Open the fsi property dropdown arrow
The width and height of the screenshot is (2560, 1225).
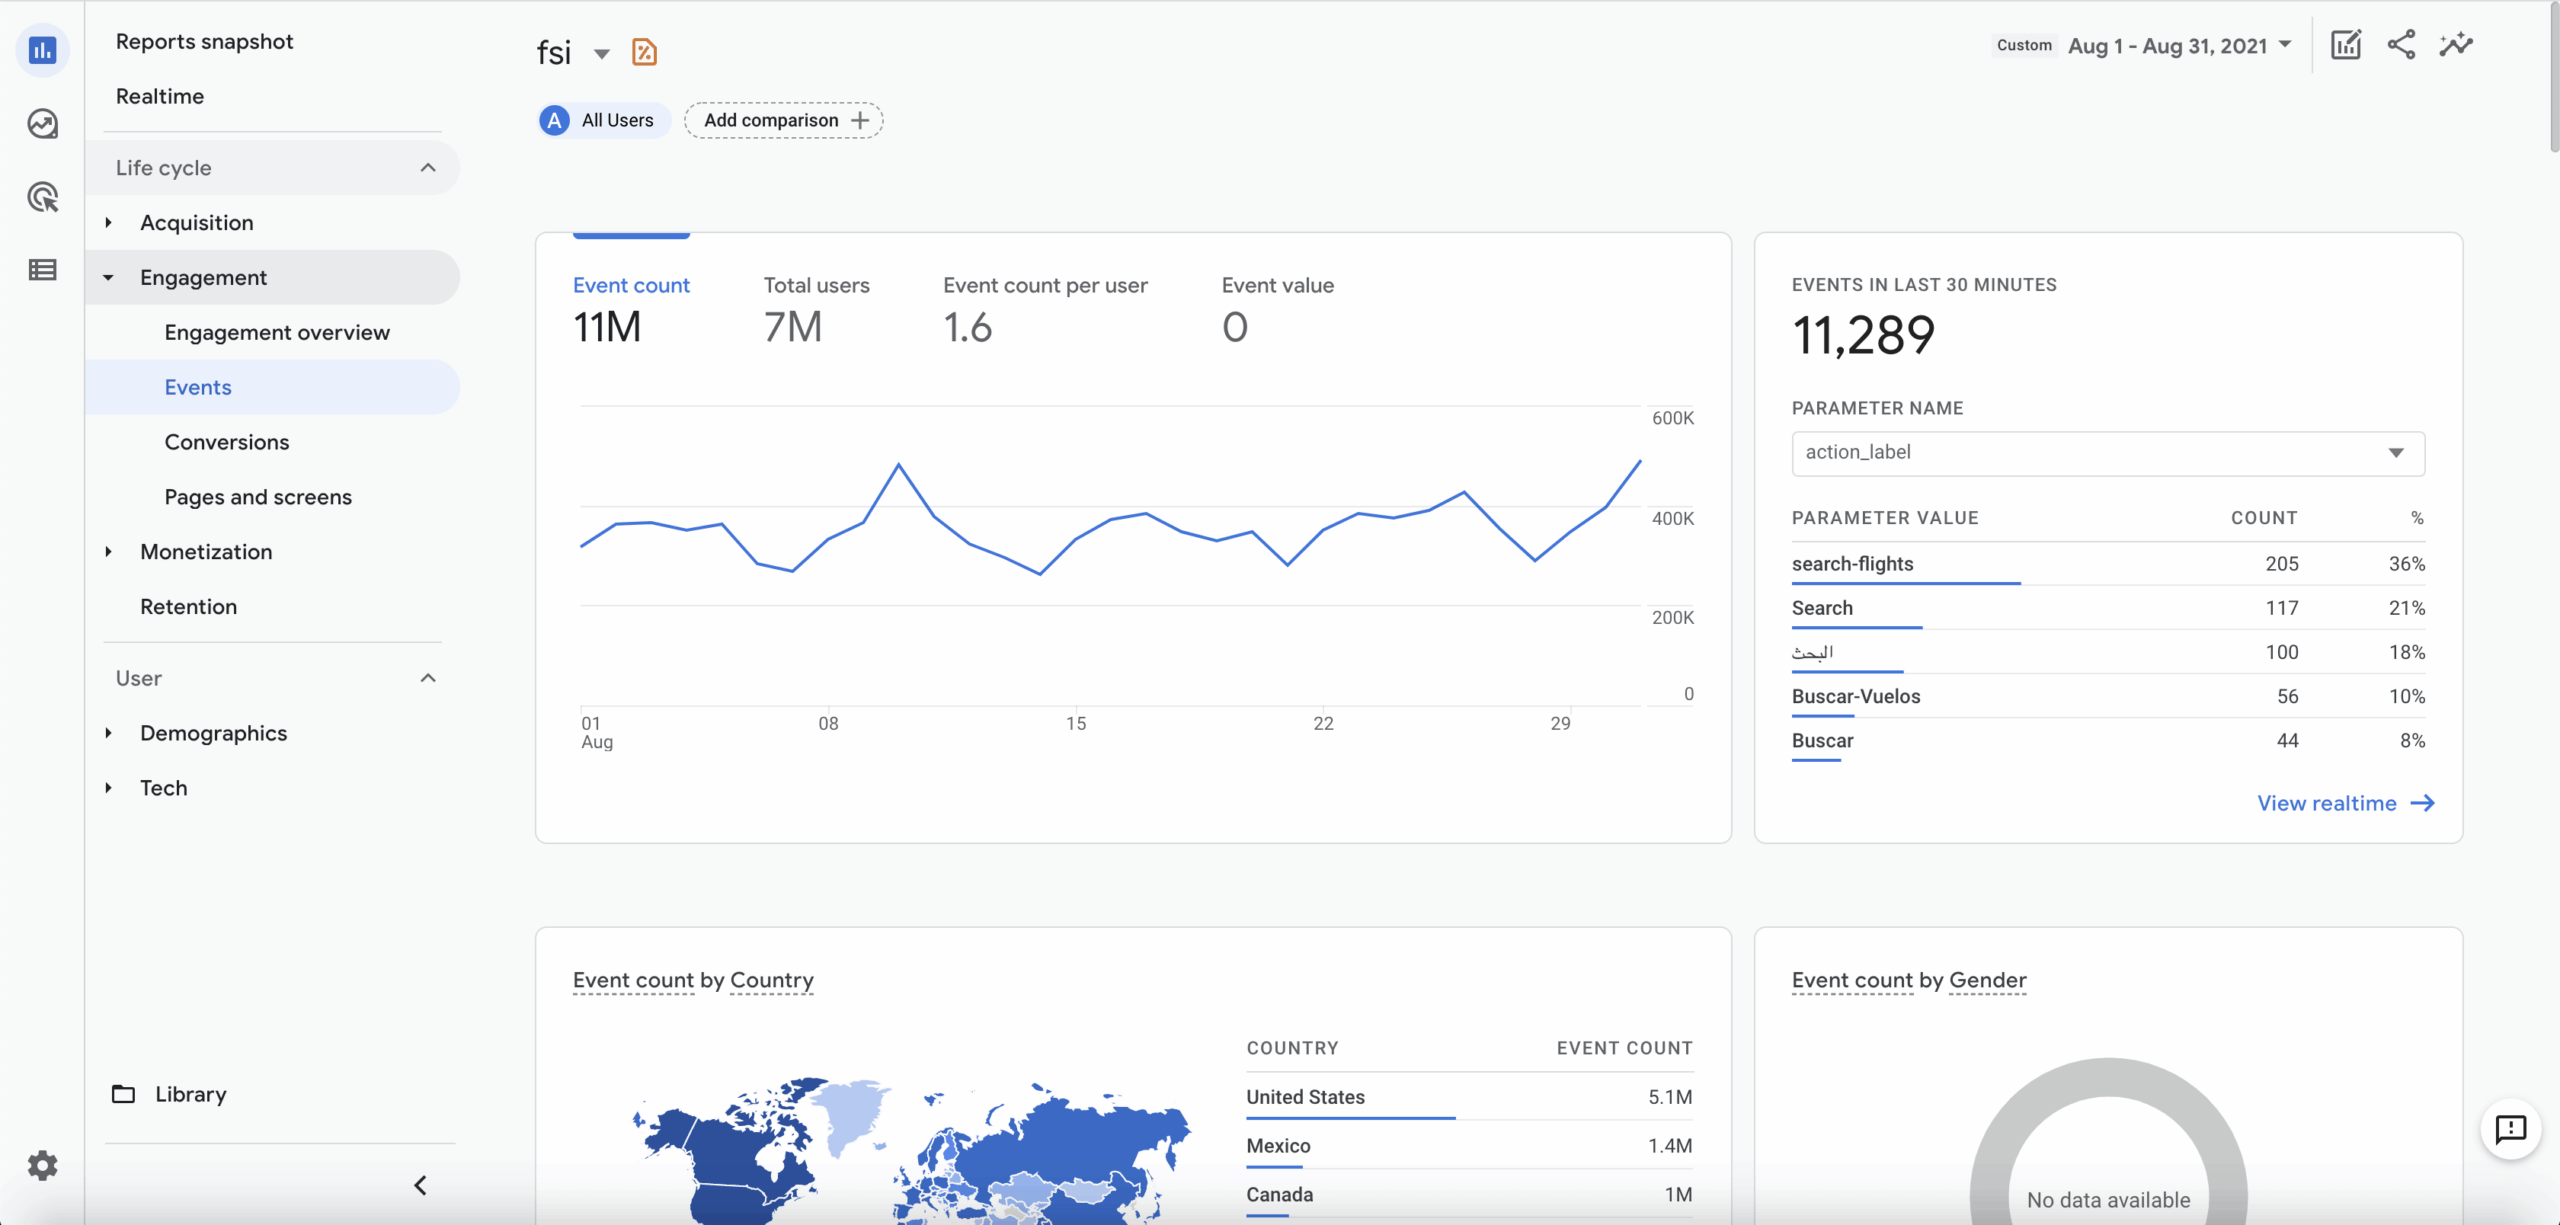click(602, 53)
